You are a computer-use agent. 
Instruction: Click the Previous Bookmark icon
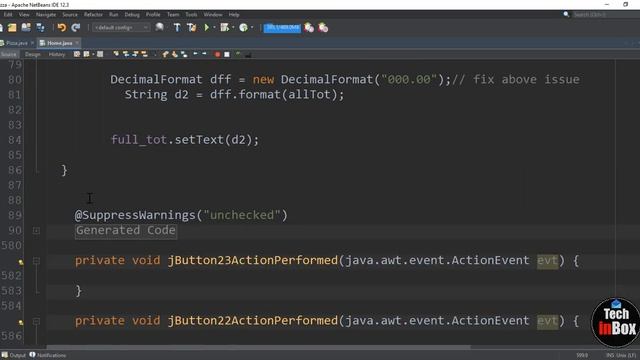click(x=165, y=54)
